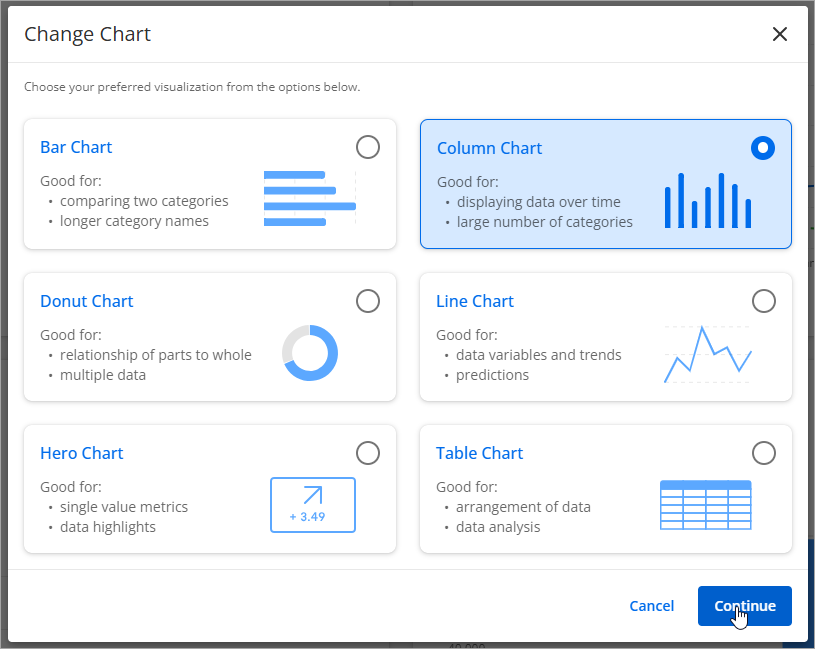
Task: Click the Line Chart heading text
Action: coord(475,301)
